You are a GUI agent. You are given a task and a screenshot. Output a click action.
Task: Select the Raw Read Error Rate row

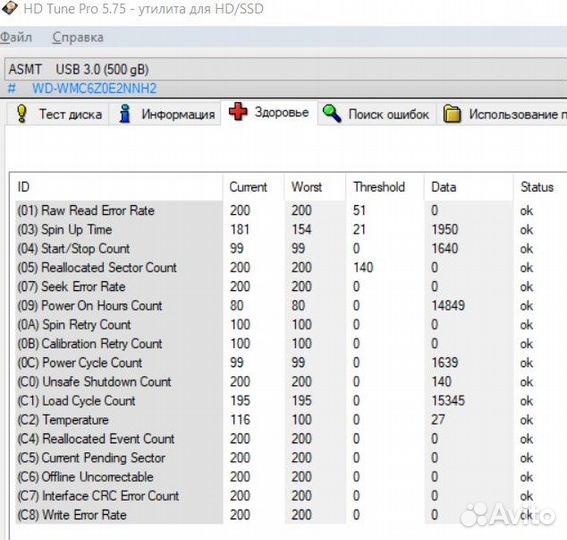(286, 211)
